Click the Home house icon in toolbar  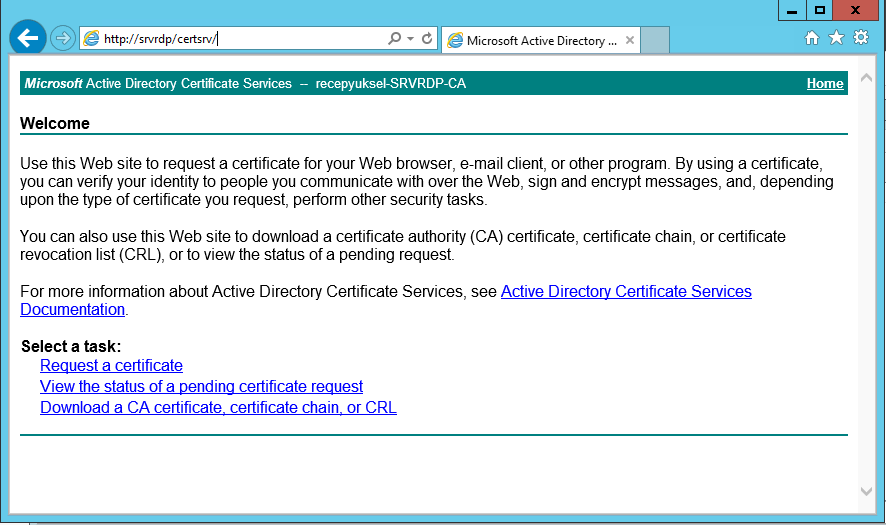coord(812,38)
